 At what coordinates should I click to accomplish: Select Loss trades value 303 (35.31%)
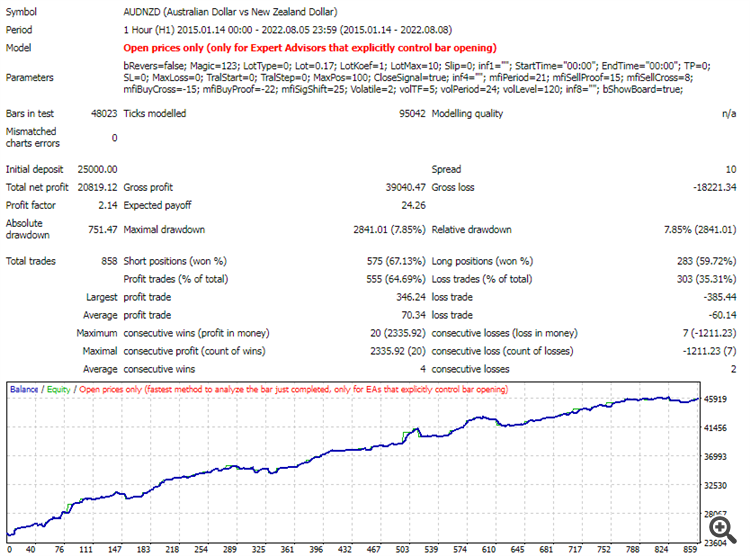coord(706,279)
